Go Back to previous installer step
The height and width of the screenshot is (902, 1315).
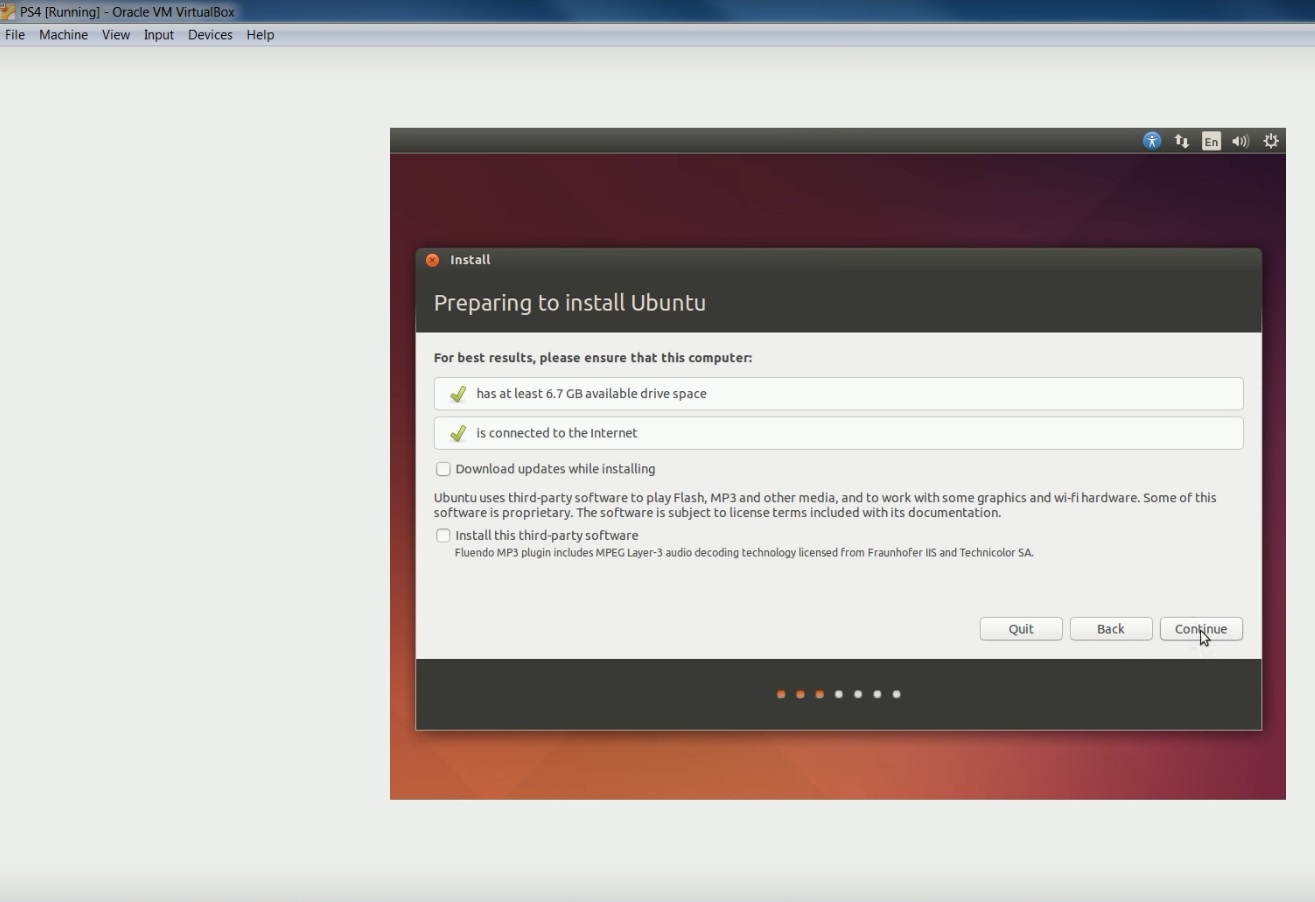1111,629
